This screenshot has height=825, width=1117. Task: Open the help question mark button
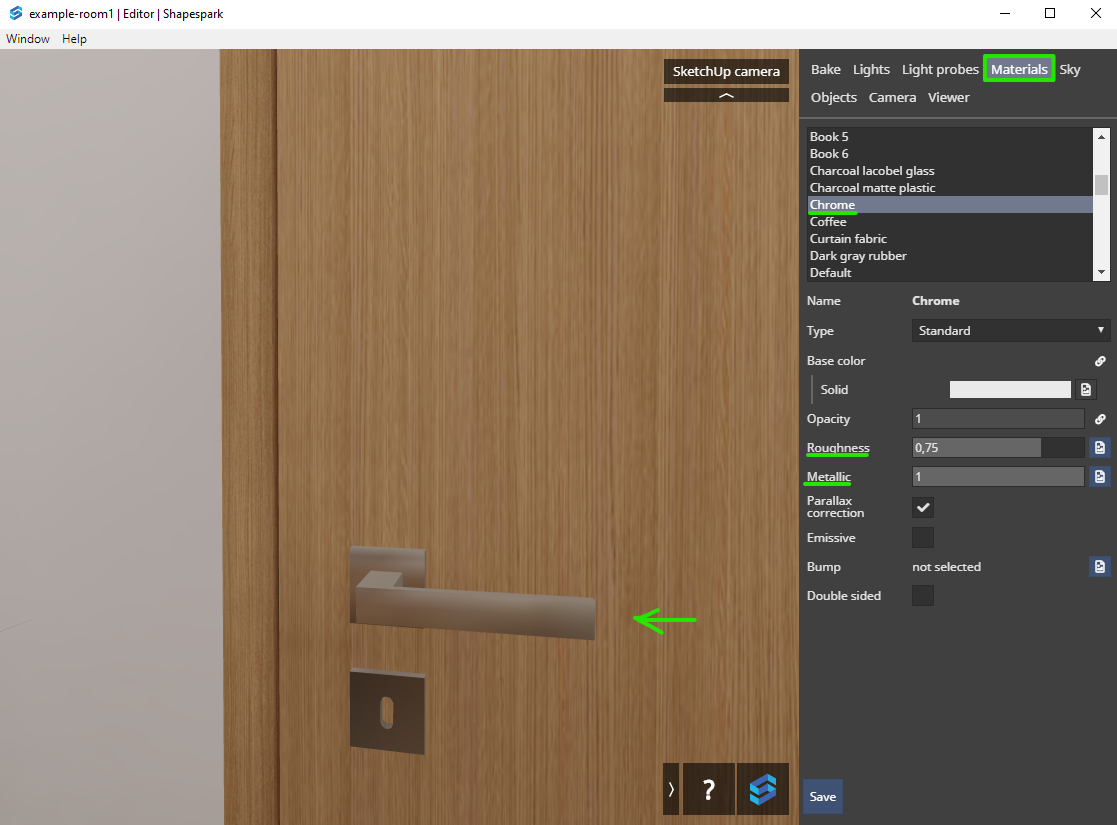click(709, 790)
